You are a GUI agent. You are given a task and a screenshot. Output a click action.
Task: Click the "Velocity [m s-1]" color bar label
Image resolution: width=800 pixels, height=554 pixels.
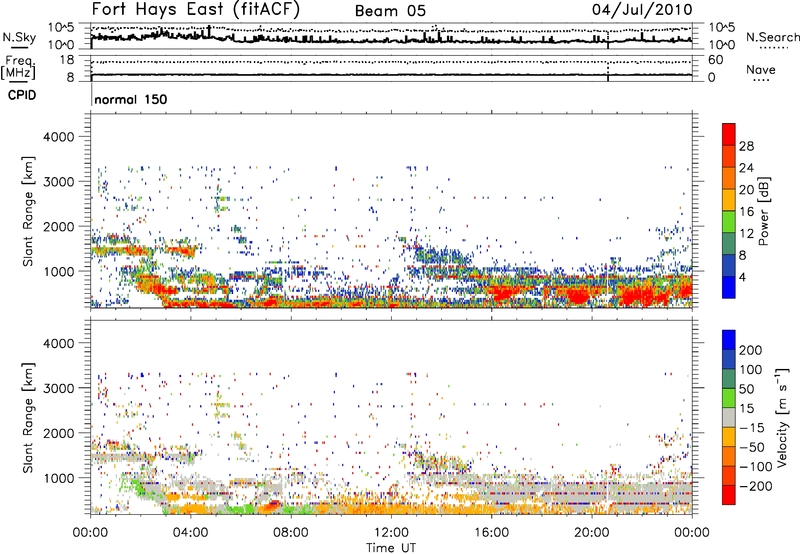click(x=782, y=417)
